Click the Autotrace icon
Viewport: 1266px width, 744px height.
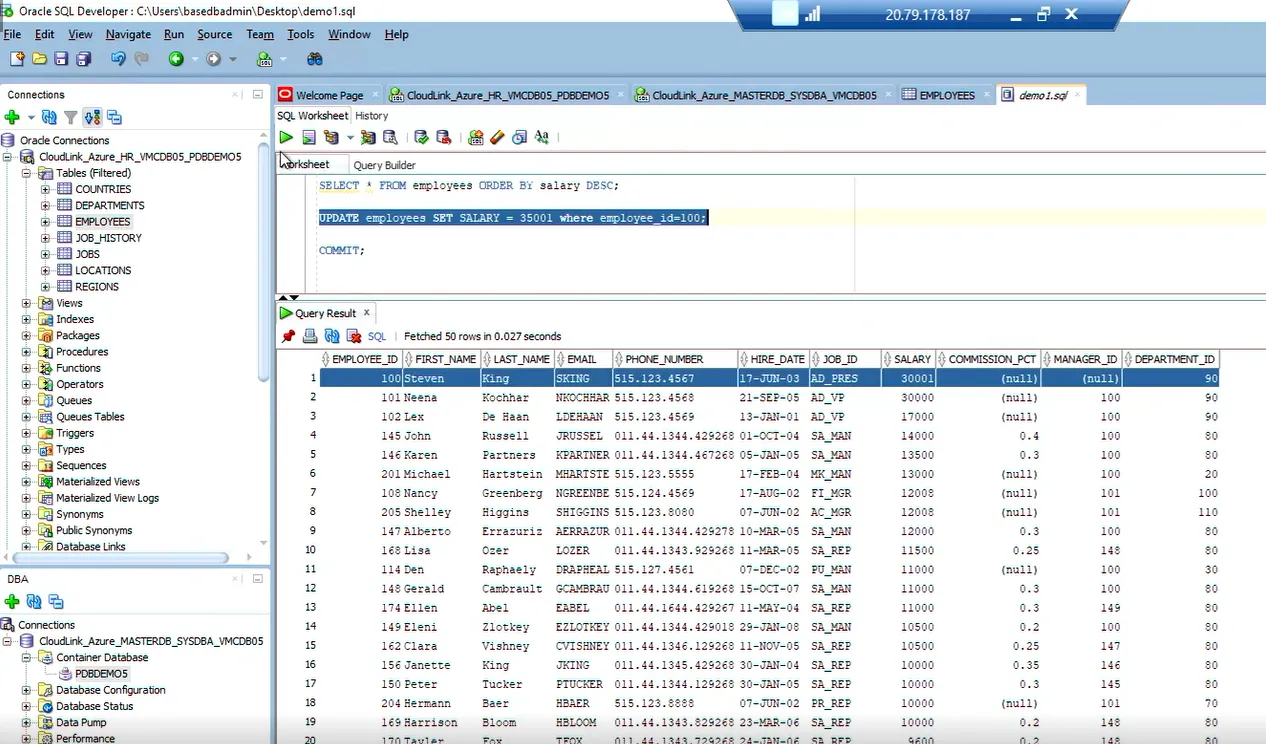(368, 137)
